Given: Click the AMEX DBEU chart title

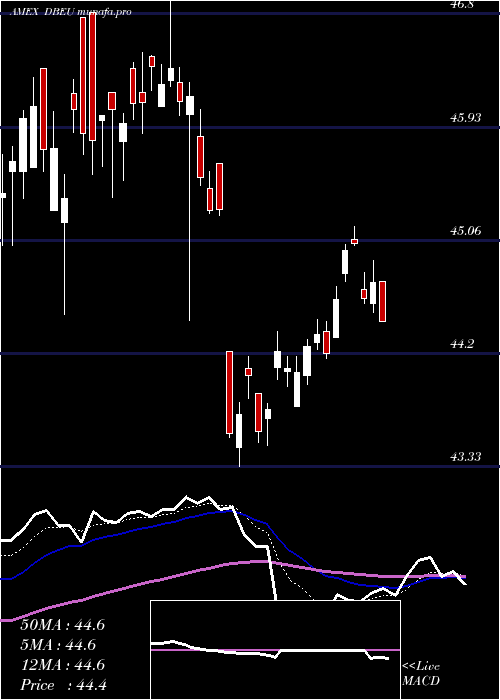Looking at the screenshot, I should 69,12.
